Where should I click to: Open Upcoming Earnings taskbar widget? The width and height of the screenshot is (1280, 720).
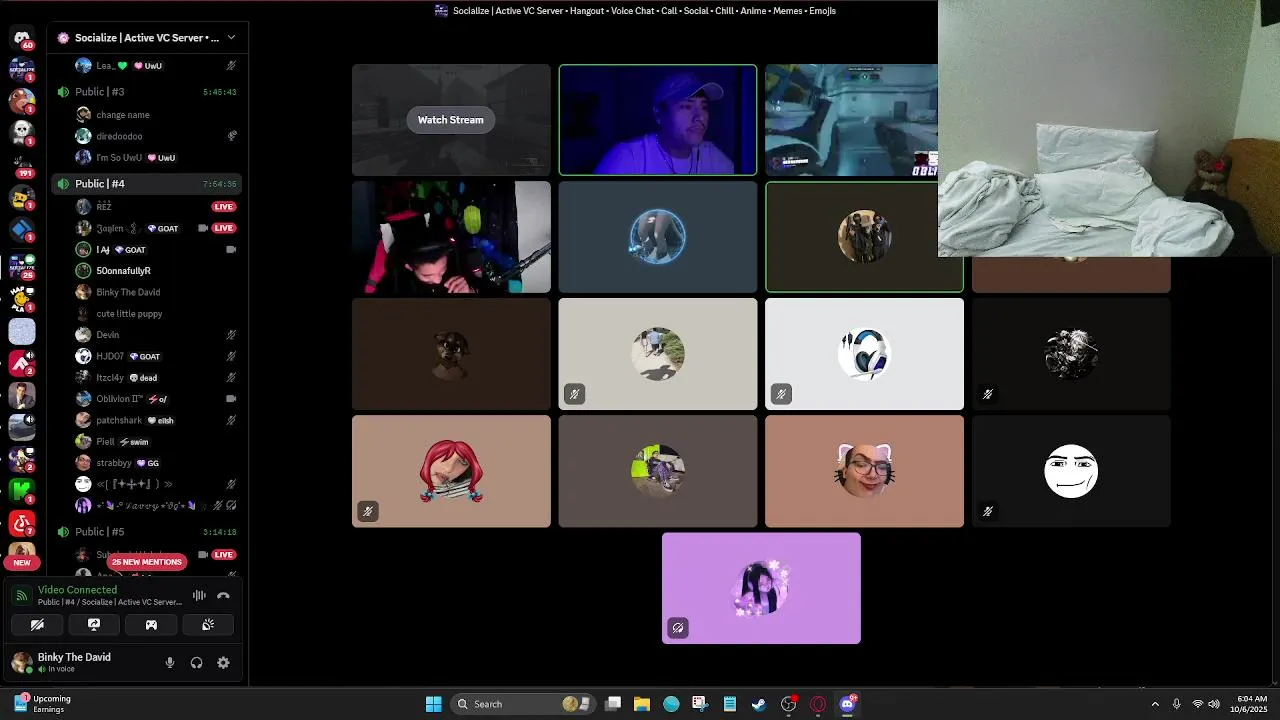42,704
